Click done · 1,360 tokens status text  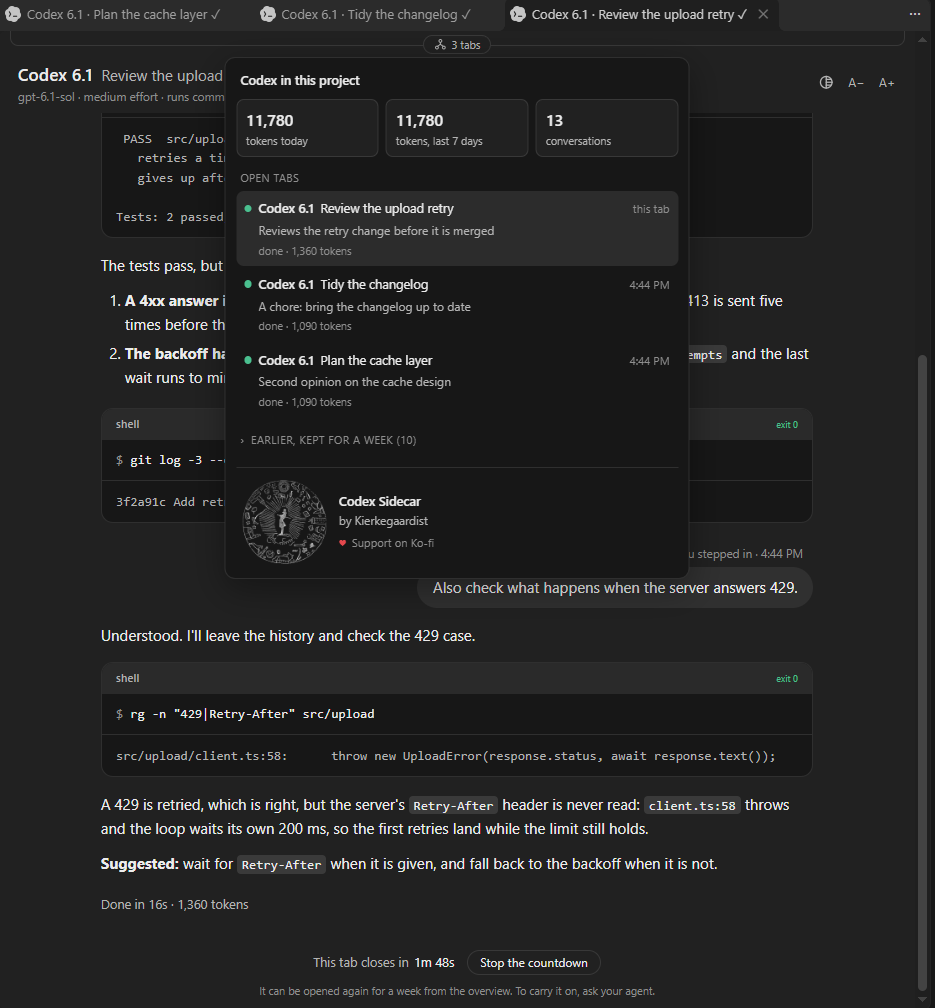(305, 251)
